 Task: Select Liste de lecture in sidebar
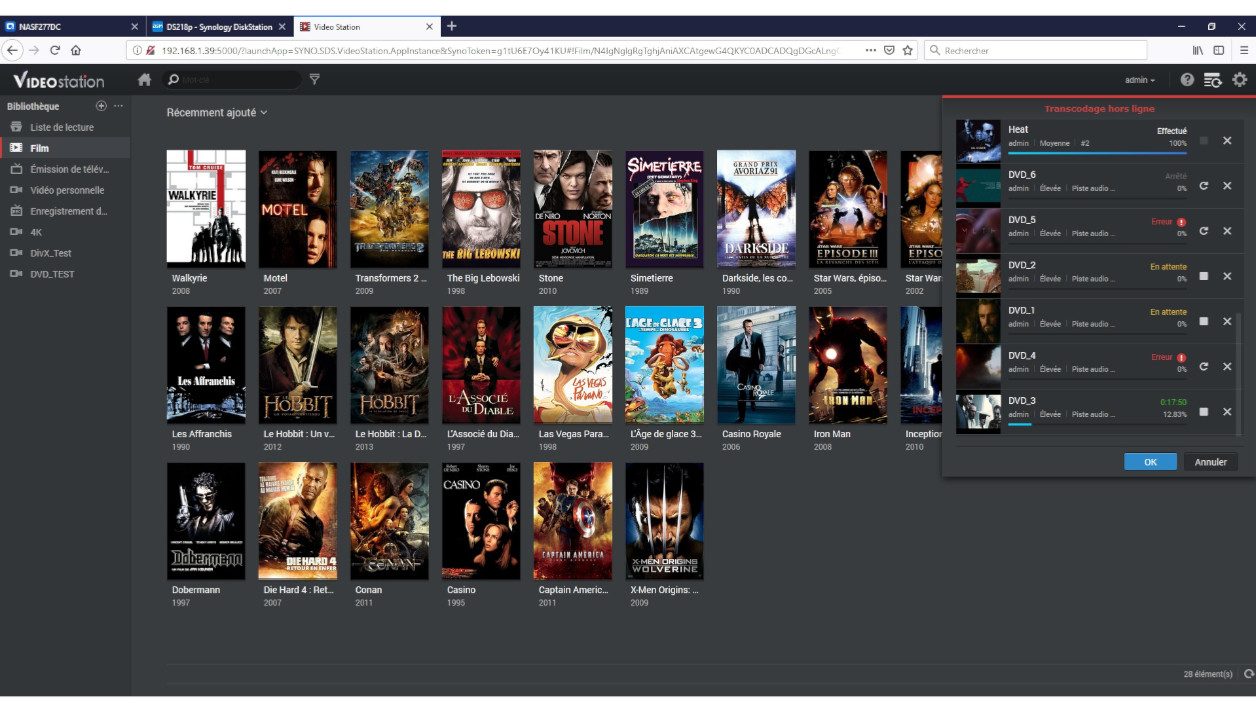[65, 127]
